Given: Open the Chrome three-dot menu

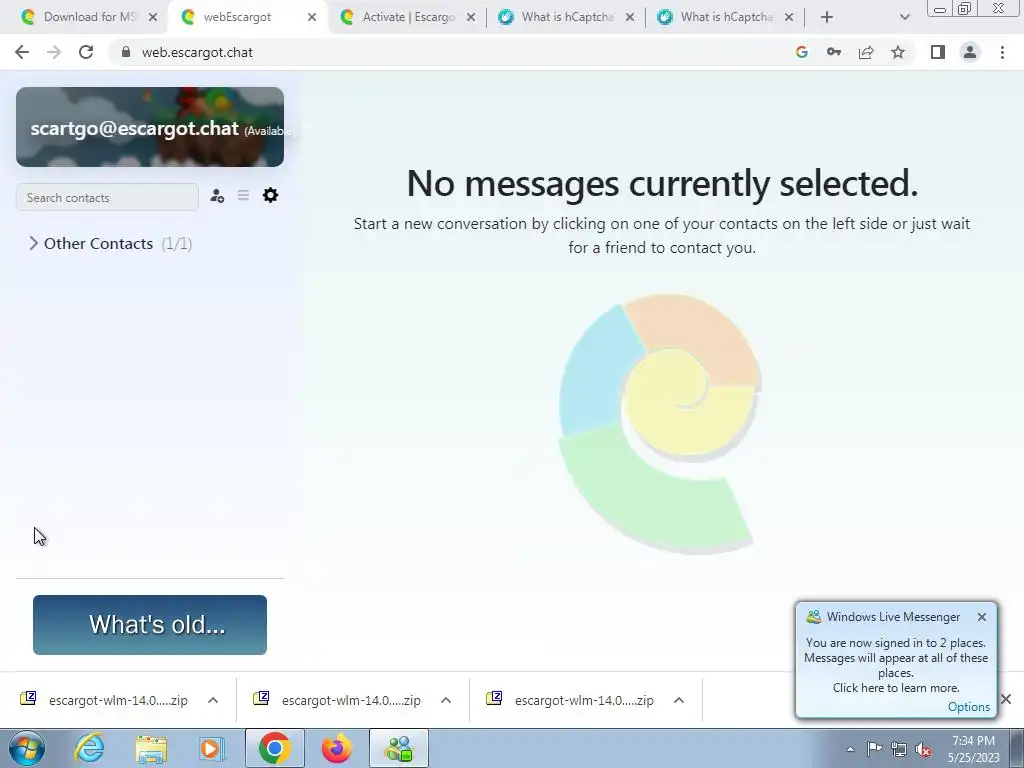Looking at the screenshot, I should tap(1002, 52).
